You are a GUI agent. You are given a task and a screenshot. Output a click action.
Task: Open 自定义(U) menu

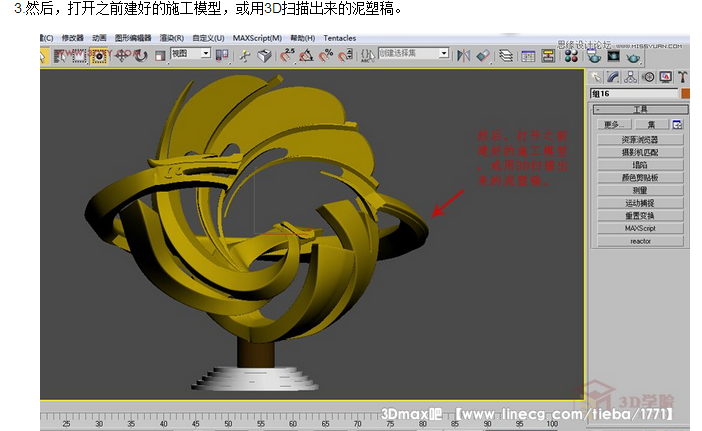(x=208, y=38)
